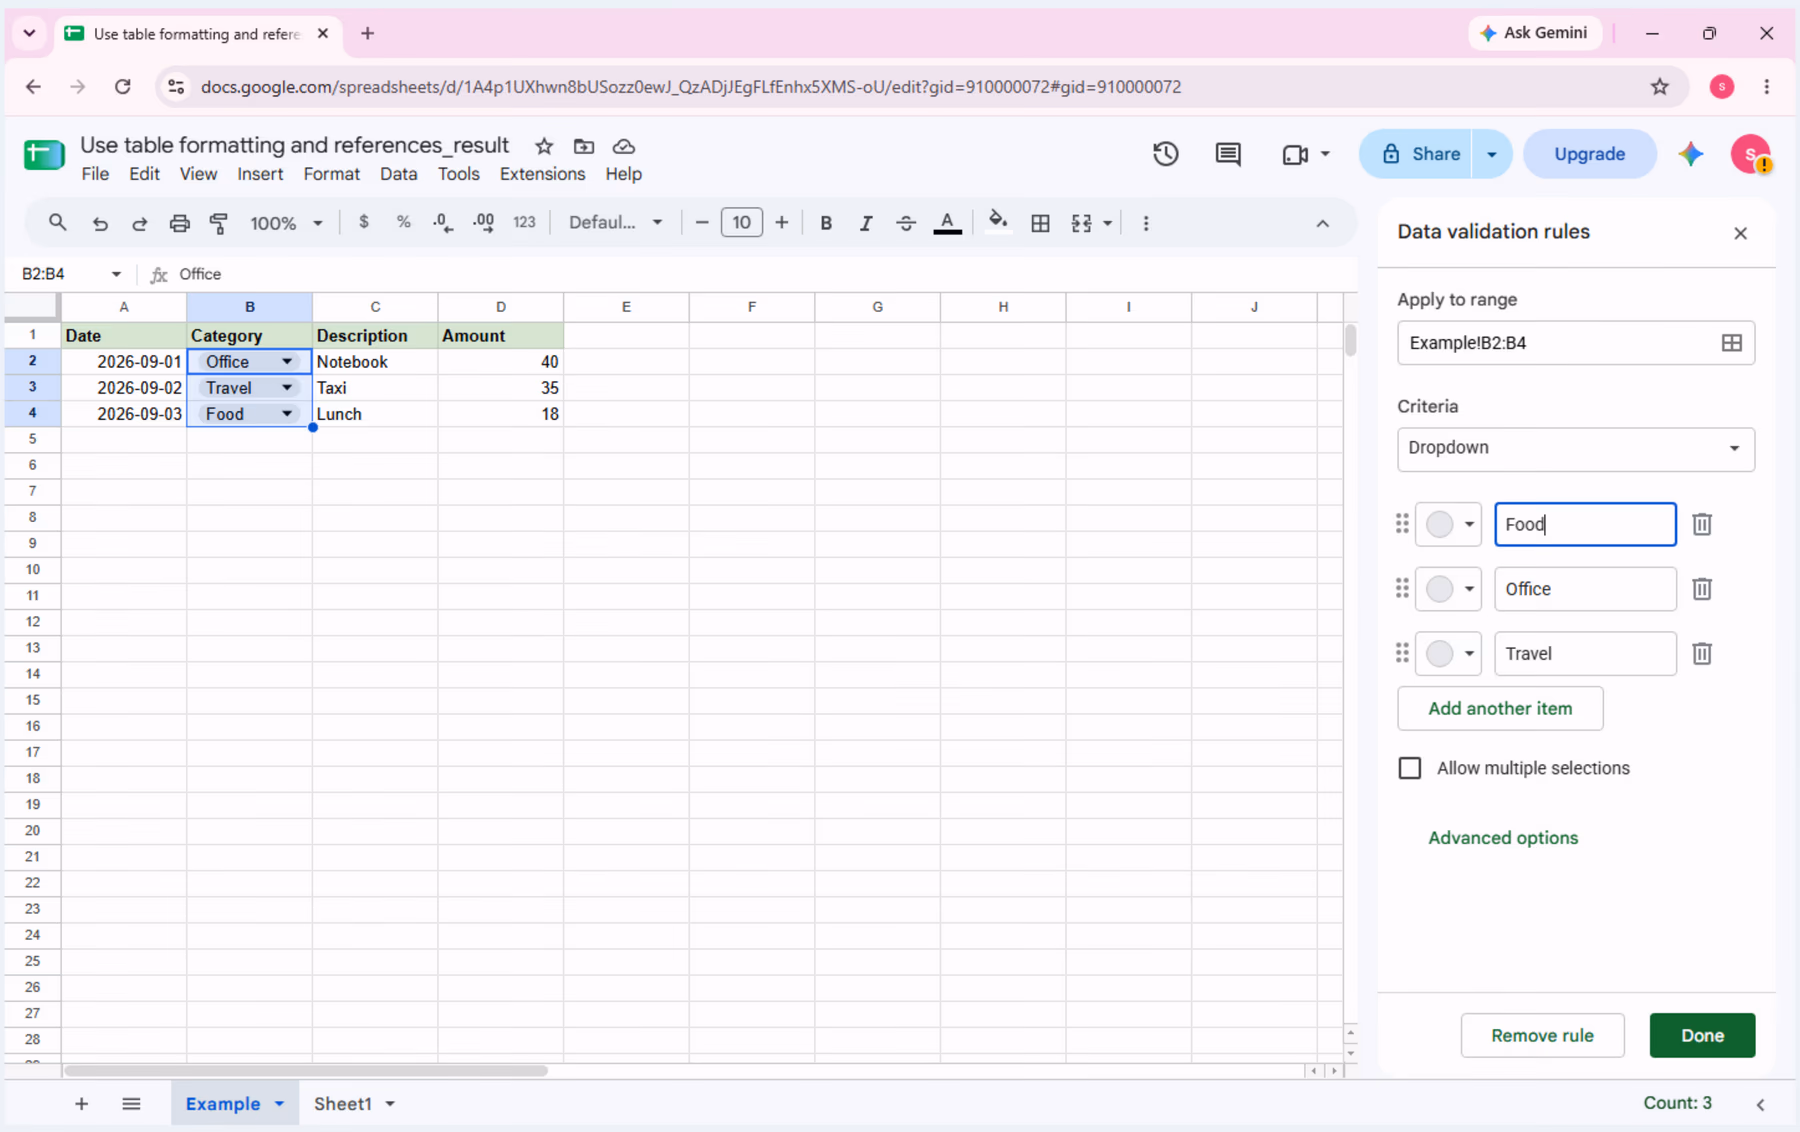Viewport: 1800px width, 1132px height.
Task: Expand the Office cell dropdown arrow
Action: [287, 361]
